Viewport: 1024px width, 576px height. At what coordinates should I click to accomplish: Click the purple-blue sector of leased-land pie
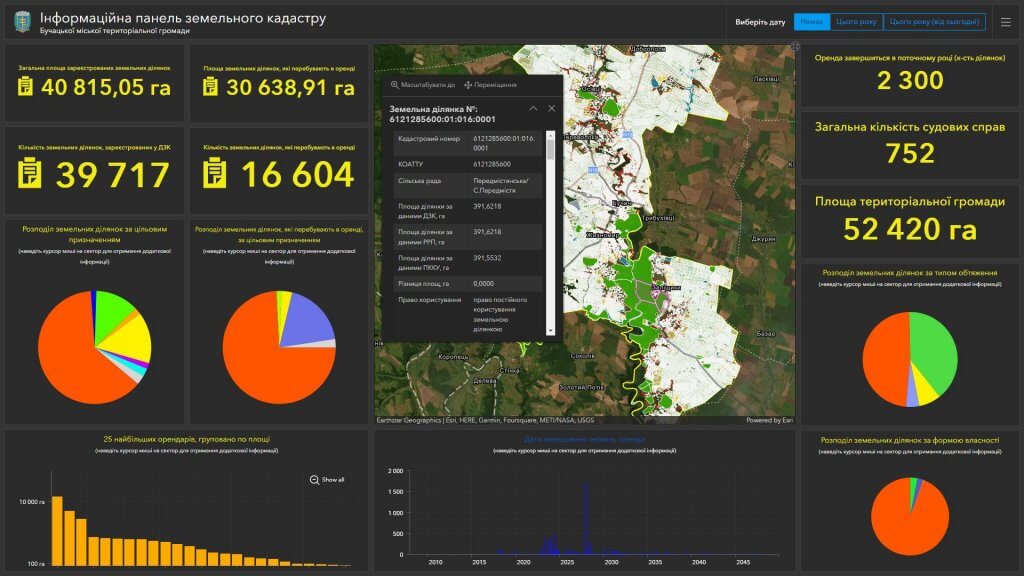pos(307,319)
